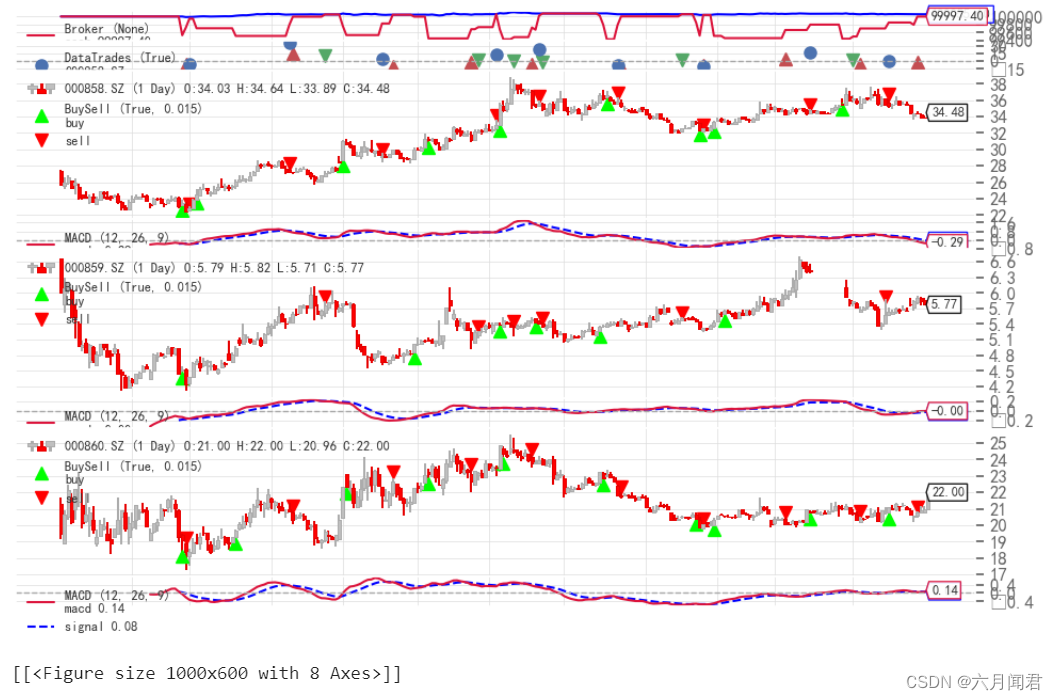Click the 99997.40 broker value tag

point(957,16)
